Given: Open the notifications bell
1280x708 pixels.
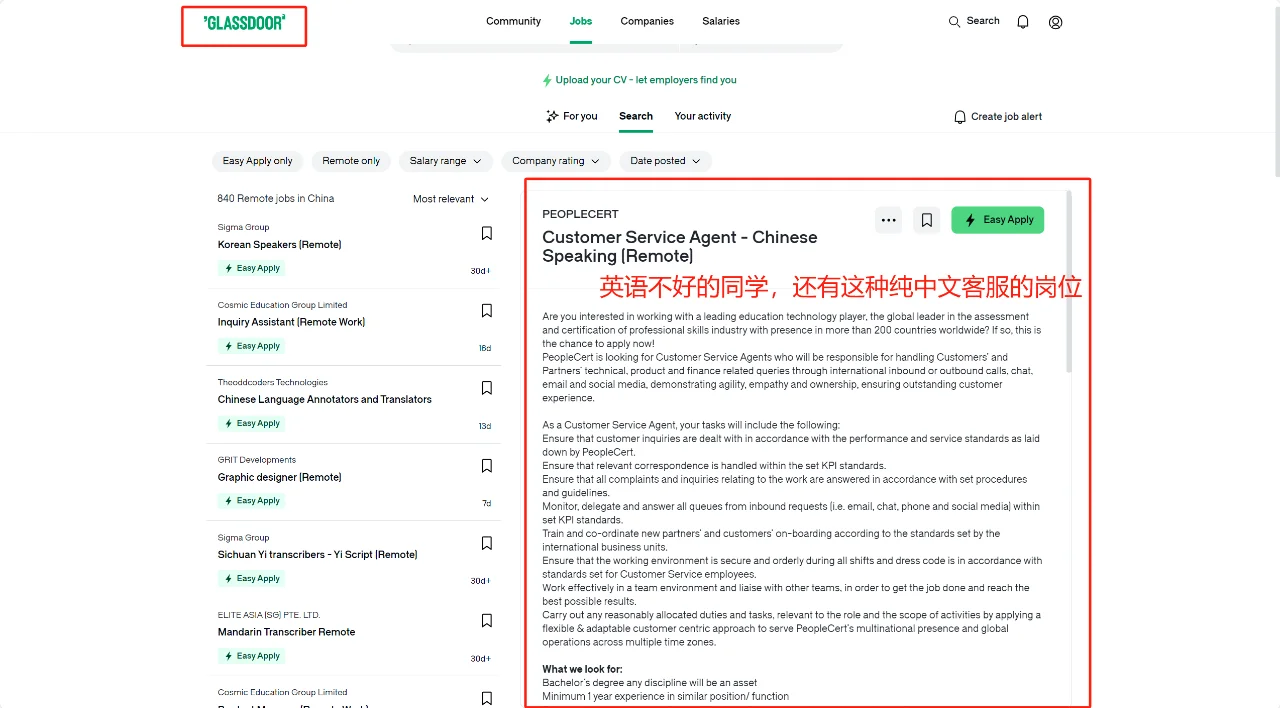Looking at the screenshot, I should 1023,22.
